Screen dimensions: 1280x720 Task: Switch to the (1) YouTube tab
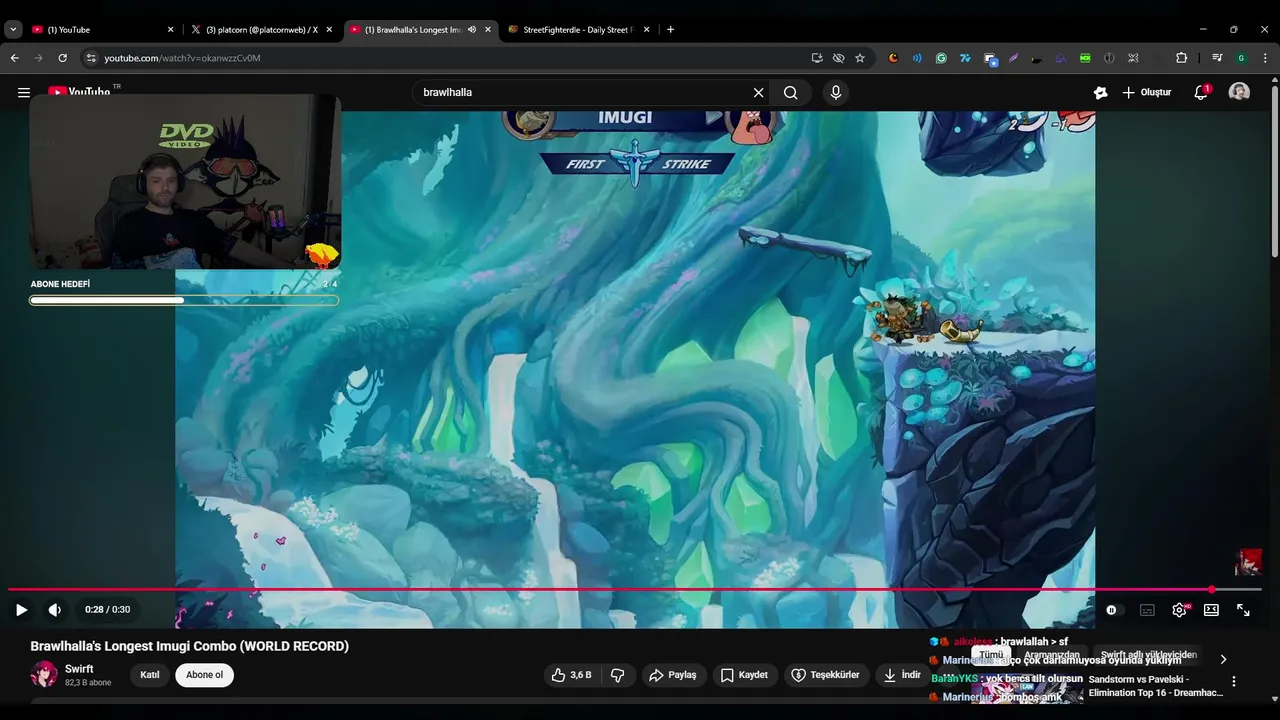tap(100, 30)
